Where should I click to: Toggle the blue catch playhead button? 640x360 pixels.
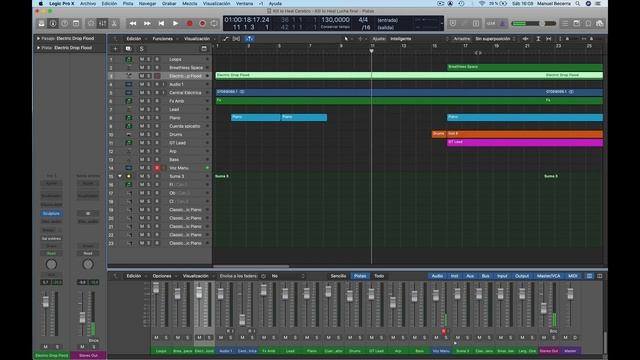[x=249, y=39]
